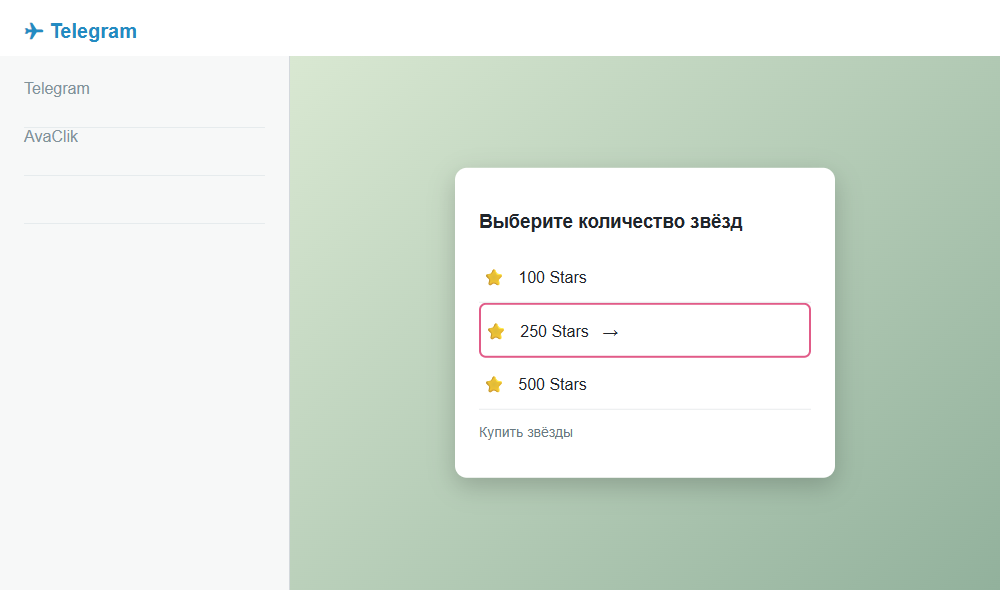Click the star icon beside 500 Stars
The image size is (1000, 590).
tap(494, 384)
